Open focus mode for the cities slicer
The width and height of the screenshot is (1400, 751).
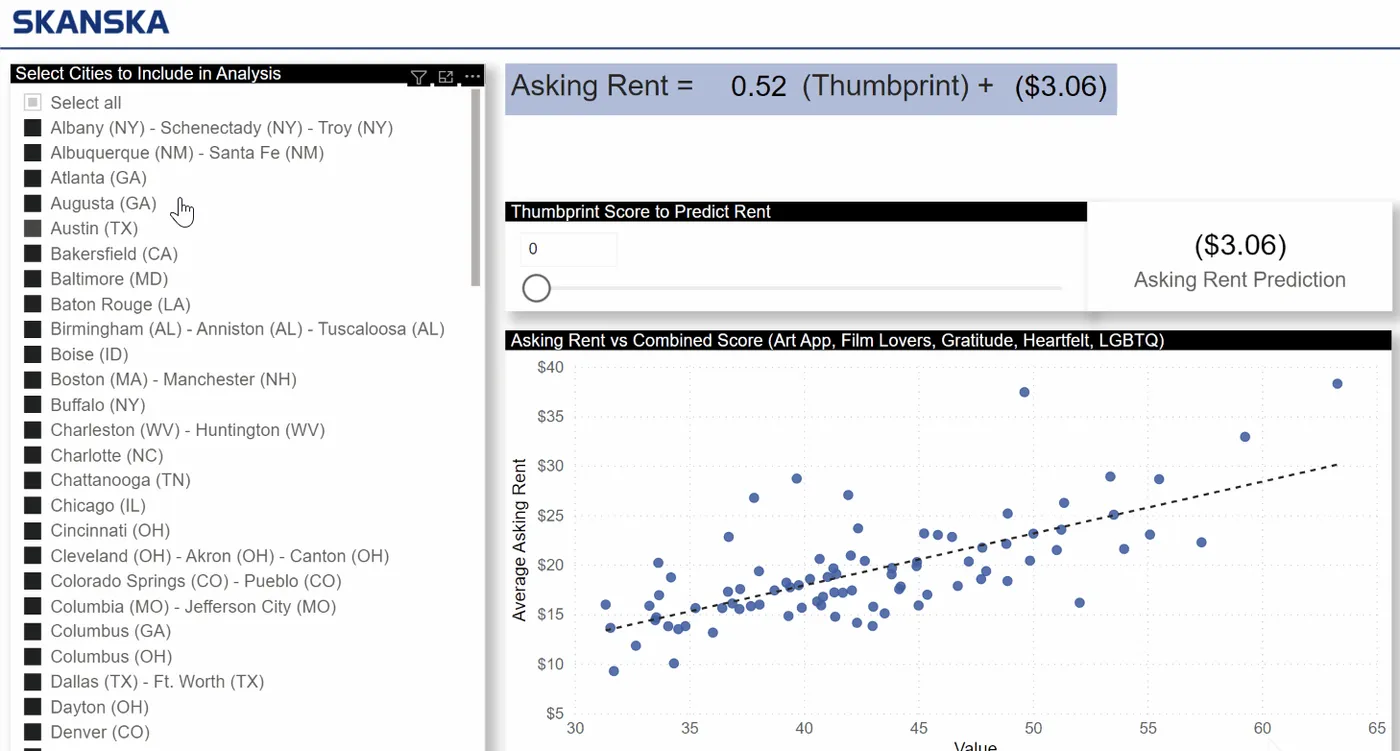pyautogui.click(x=446, y=77)
